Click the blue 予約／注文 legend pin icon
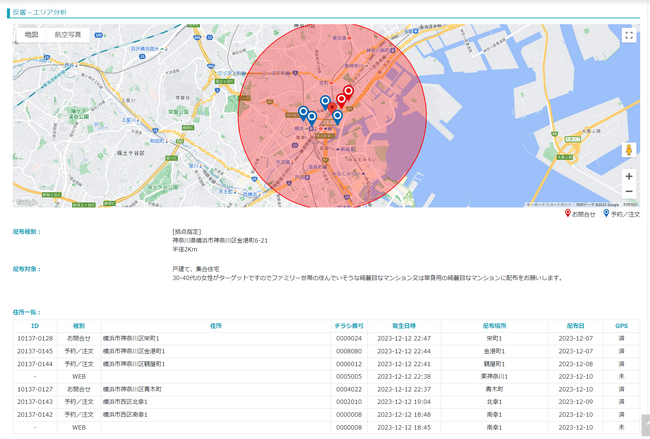This screenshot has height=439, width=650. pos(606,213)
